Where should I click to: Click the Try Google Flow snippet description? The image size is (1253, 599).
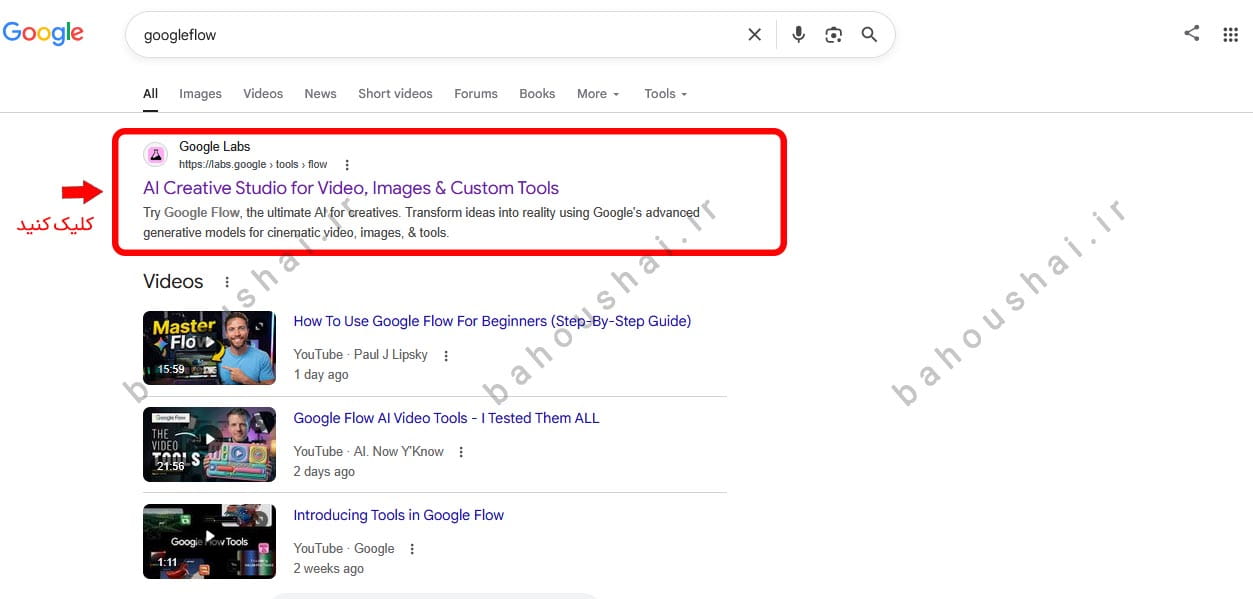coord(421,223)
